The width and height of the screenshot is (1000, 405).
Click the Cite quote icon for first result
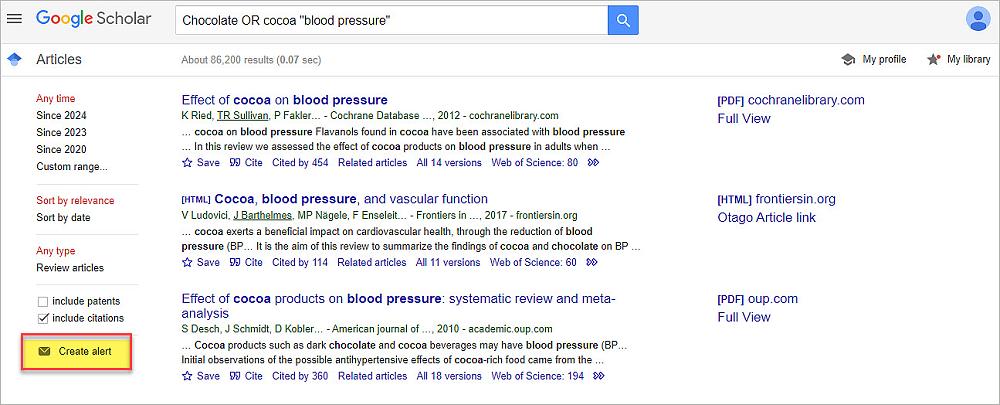pyautogui.click(x=235, y=163)
